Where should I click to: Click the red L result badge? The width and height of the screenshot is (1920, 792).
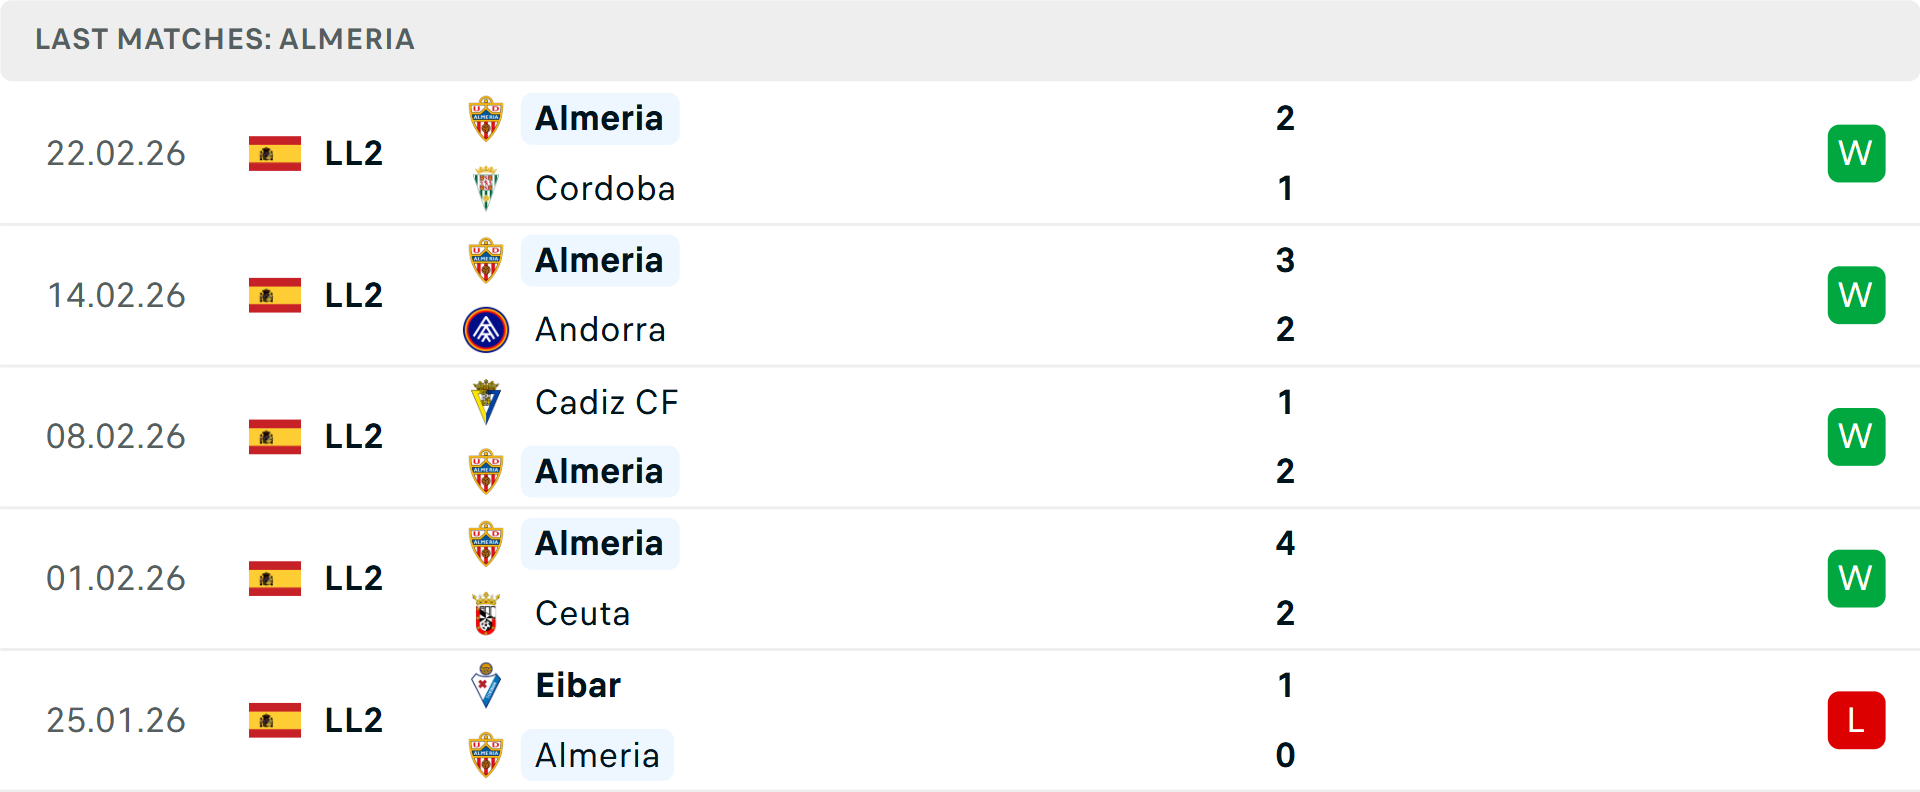1855,720
